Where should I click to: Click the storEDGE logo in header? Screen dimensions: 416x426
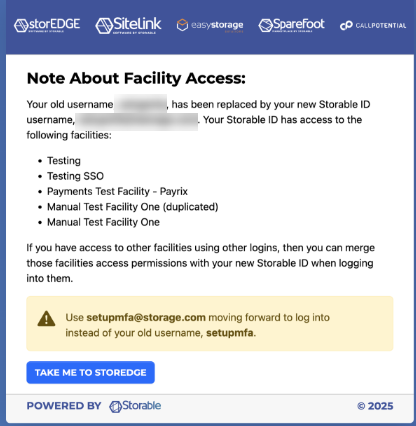(47, 25)
